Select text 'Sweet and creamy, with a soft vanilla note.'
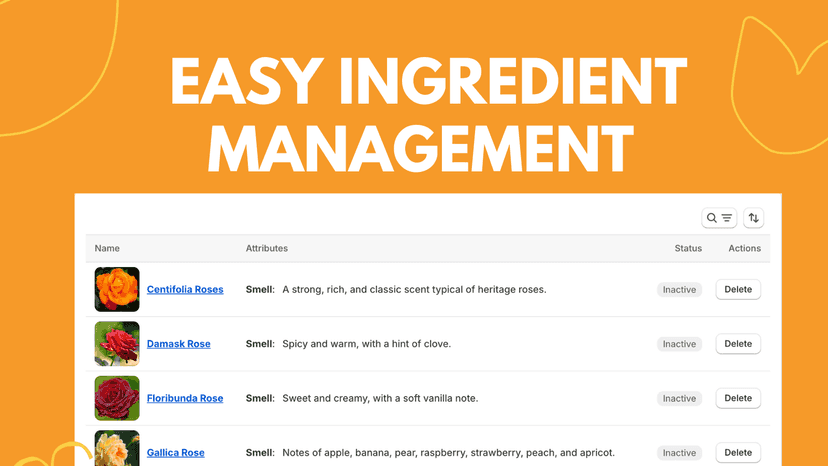Viewport: 828px width, 466px height. (x=380, y=398)
